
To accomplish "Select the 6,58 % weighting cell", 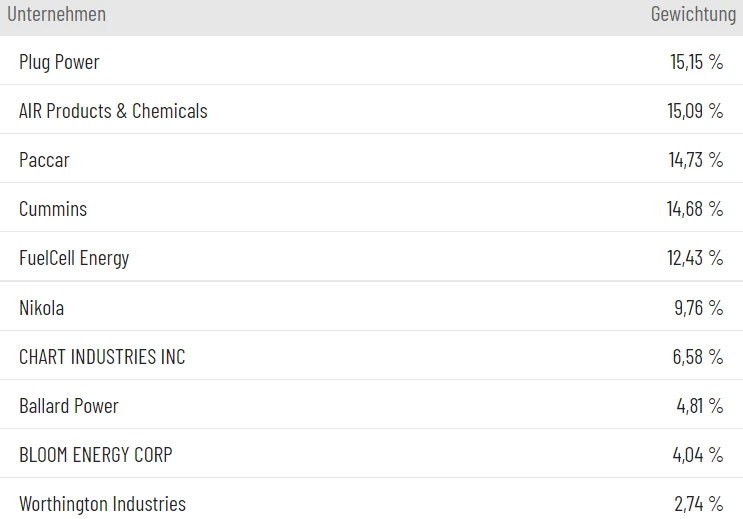I will (x=698, y=356).
